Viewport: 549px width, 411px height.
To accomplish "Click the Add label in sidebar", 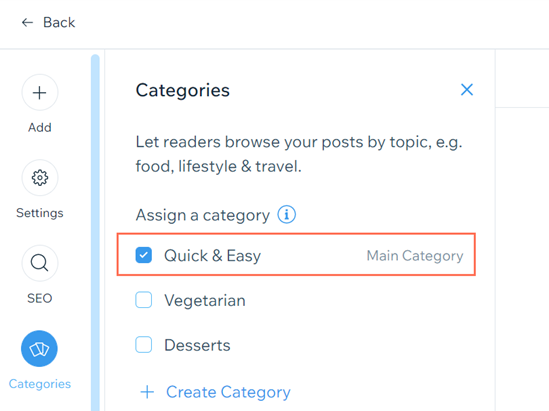I will 40,127.
